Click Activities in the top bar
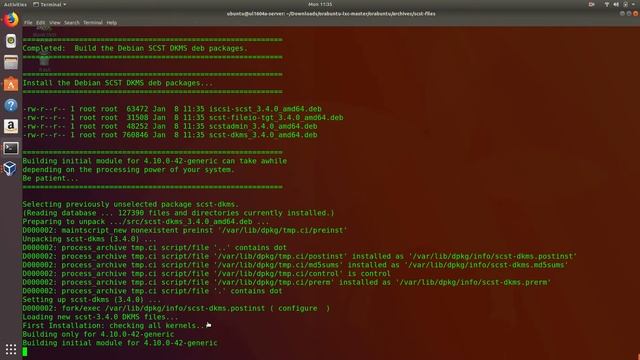The image size is (640, 360). pyautogui.click(x=15, y=4)
